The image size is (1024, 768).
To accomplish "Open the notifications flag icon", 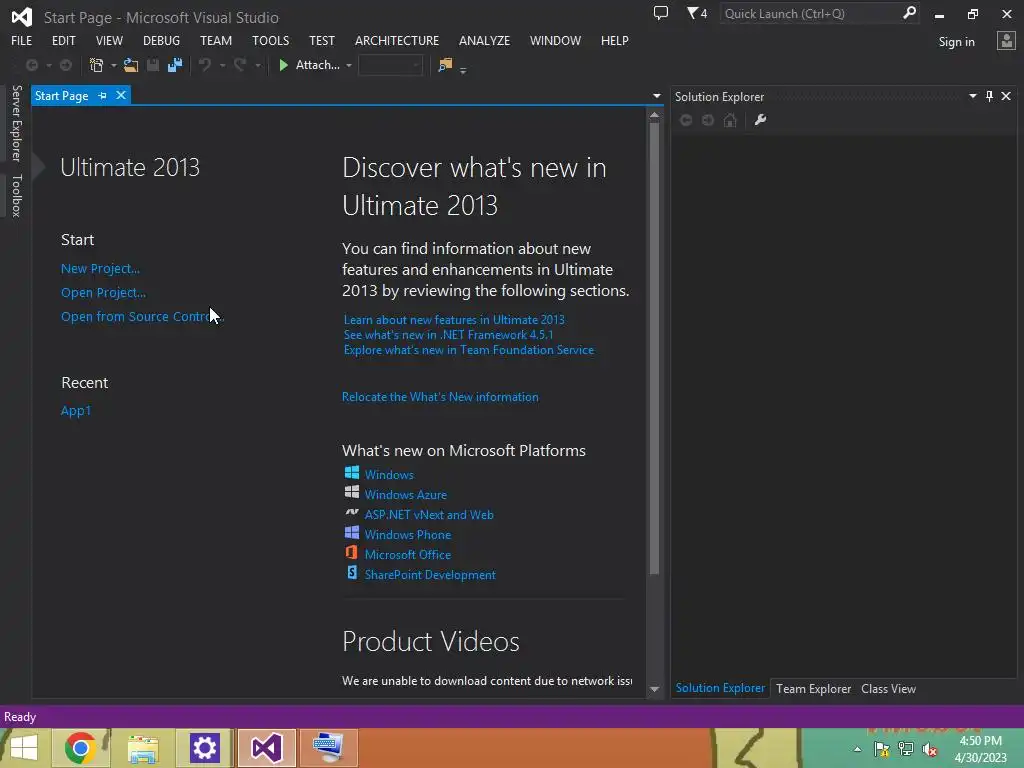I will [x=697, y=13].
